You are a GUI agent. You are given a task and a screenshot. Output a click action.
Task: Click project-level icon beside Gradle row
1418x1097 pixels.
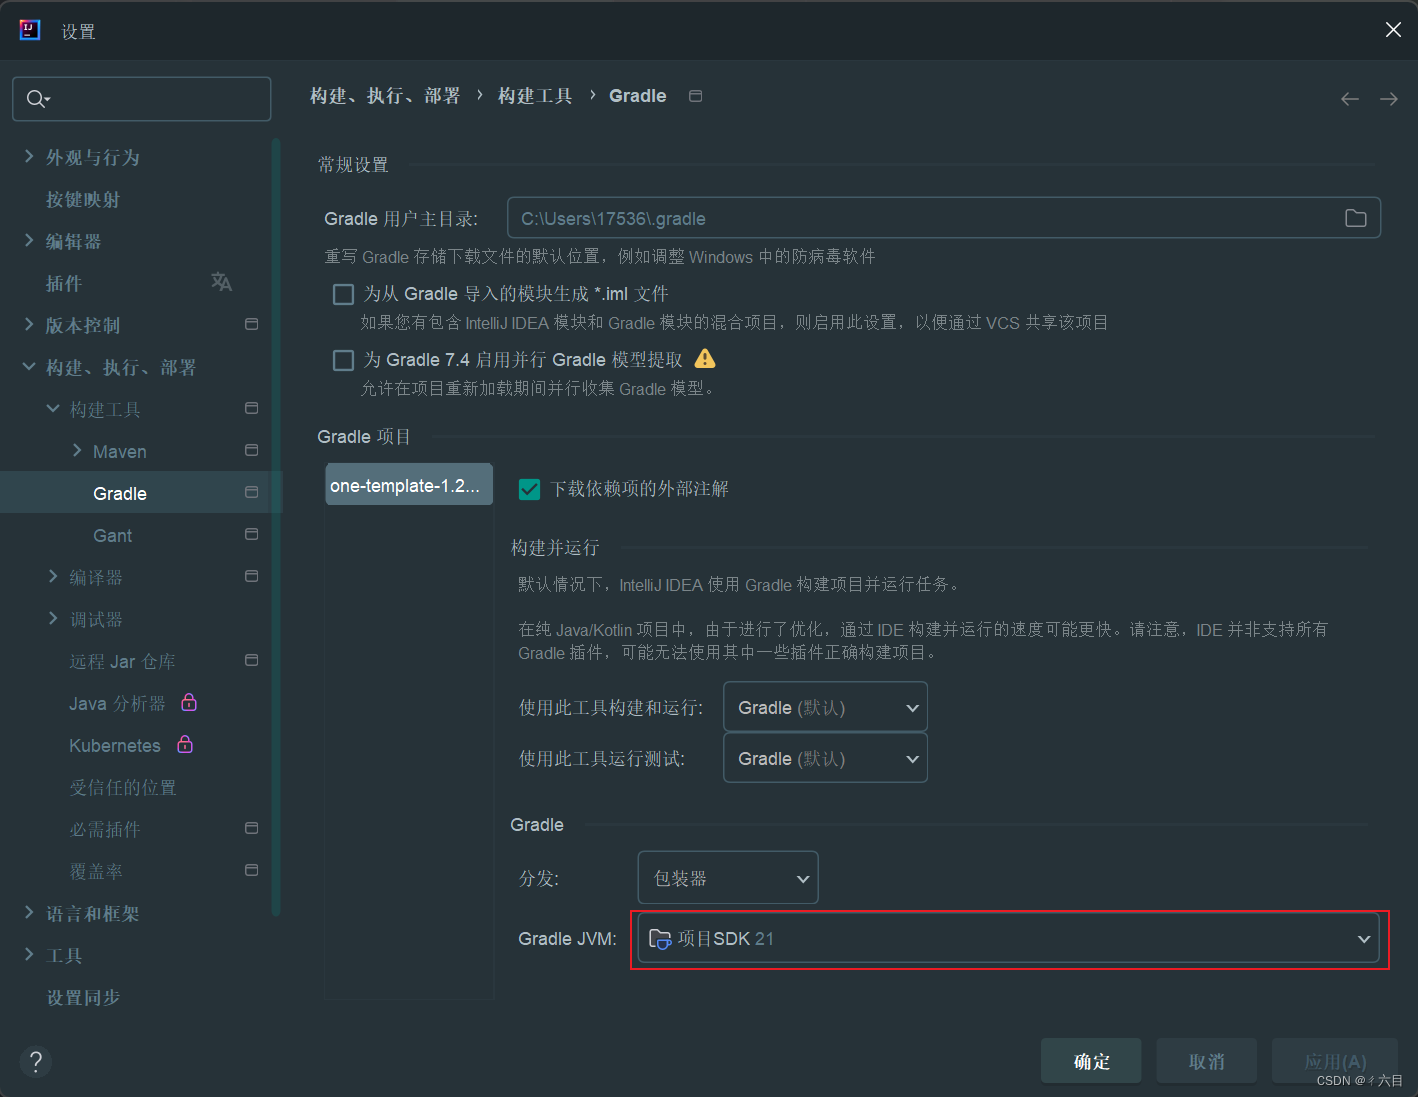tap(252, 492)
